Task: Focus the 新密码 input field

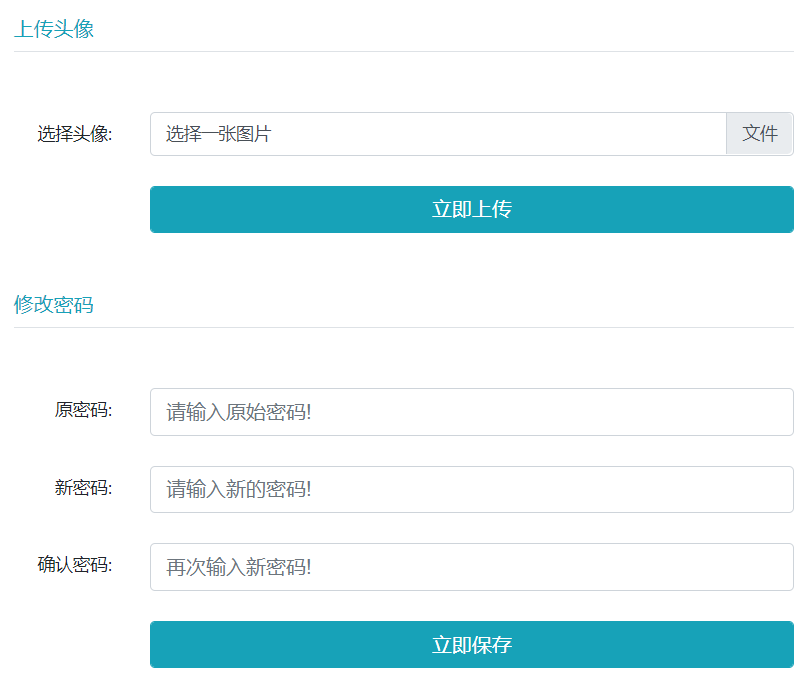Action: click(x=471, y=490)
